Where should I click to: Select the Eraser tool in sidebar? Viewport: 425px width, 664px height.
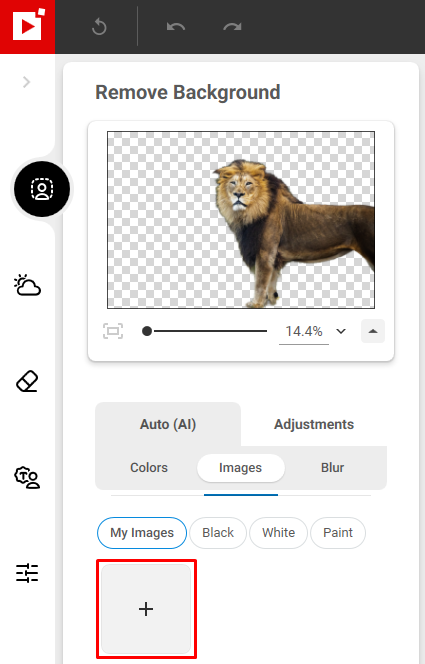coord(28,381)
